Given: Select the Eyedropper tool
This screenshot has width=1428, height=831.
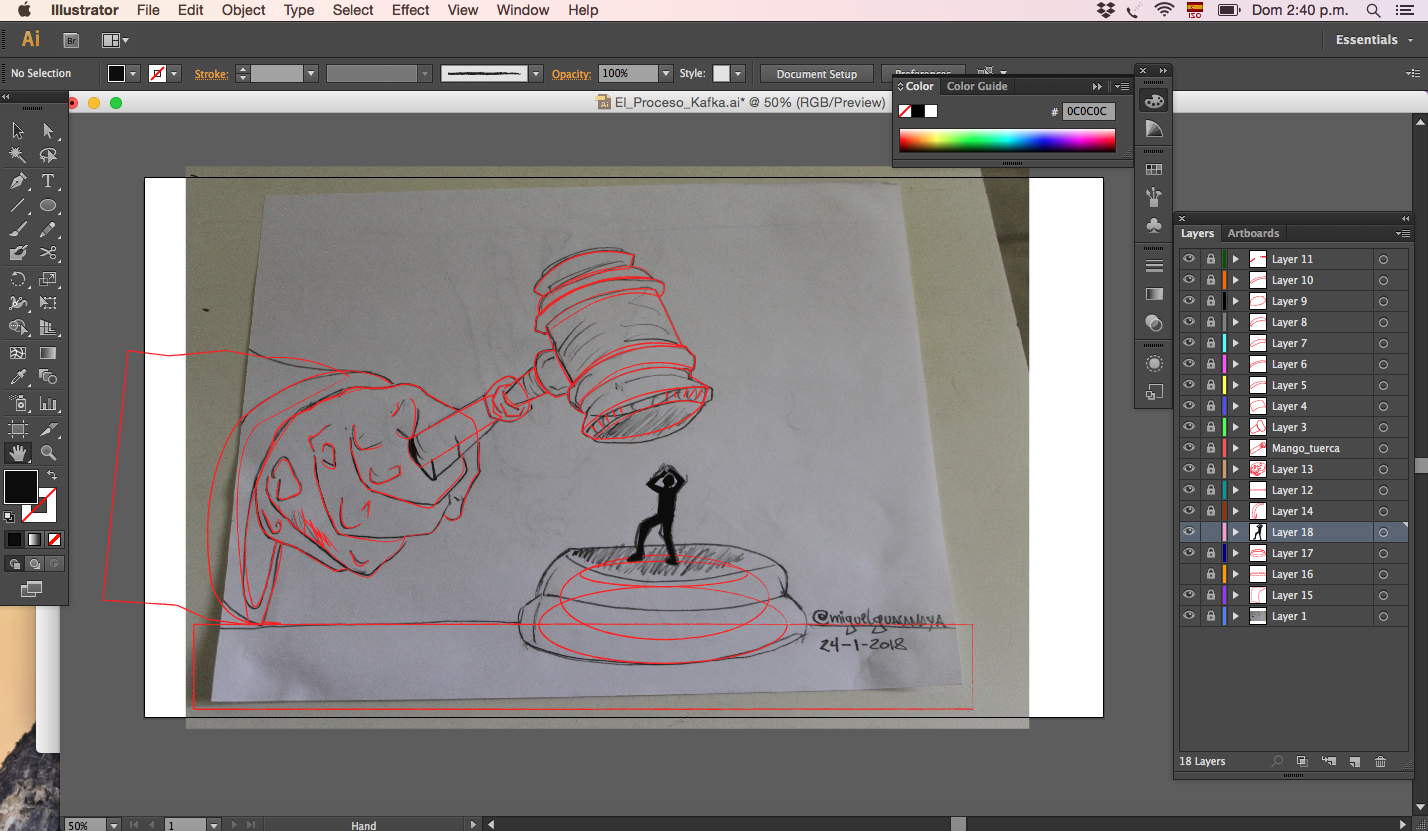Looking at the screenshot, I should point(18,377).
